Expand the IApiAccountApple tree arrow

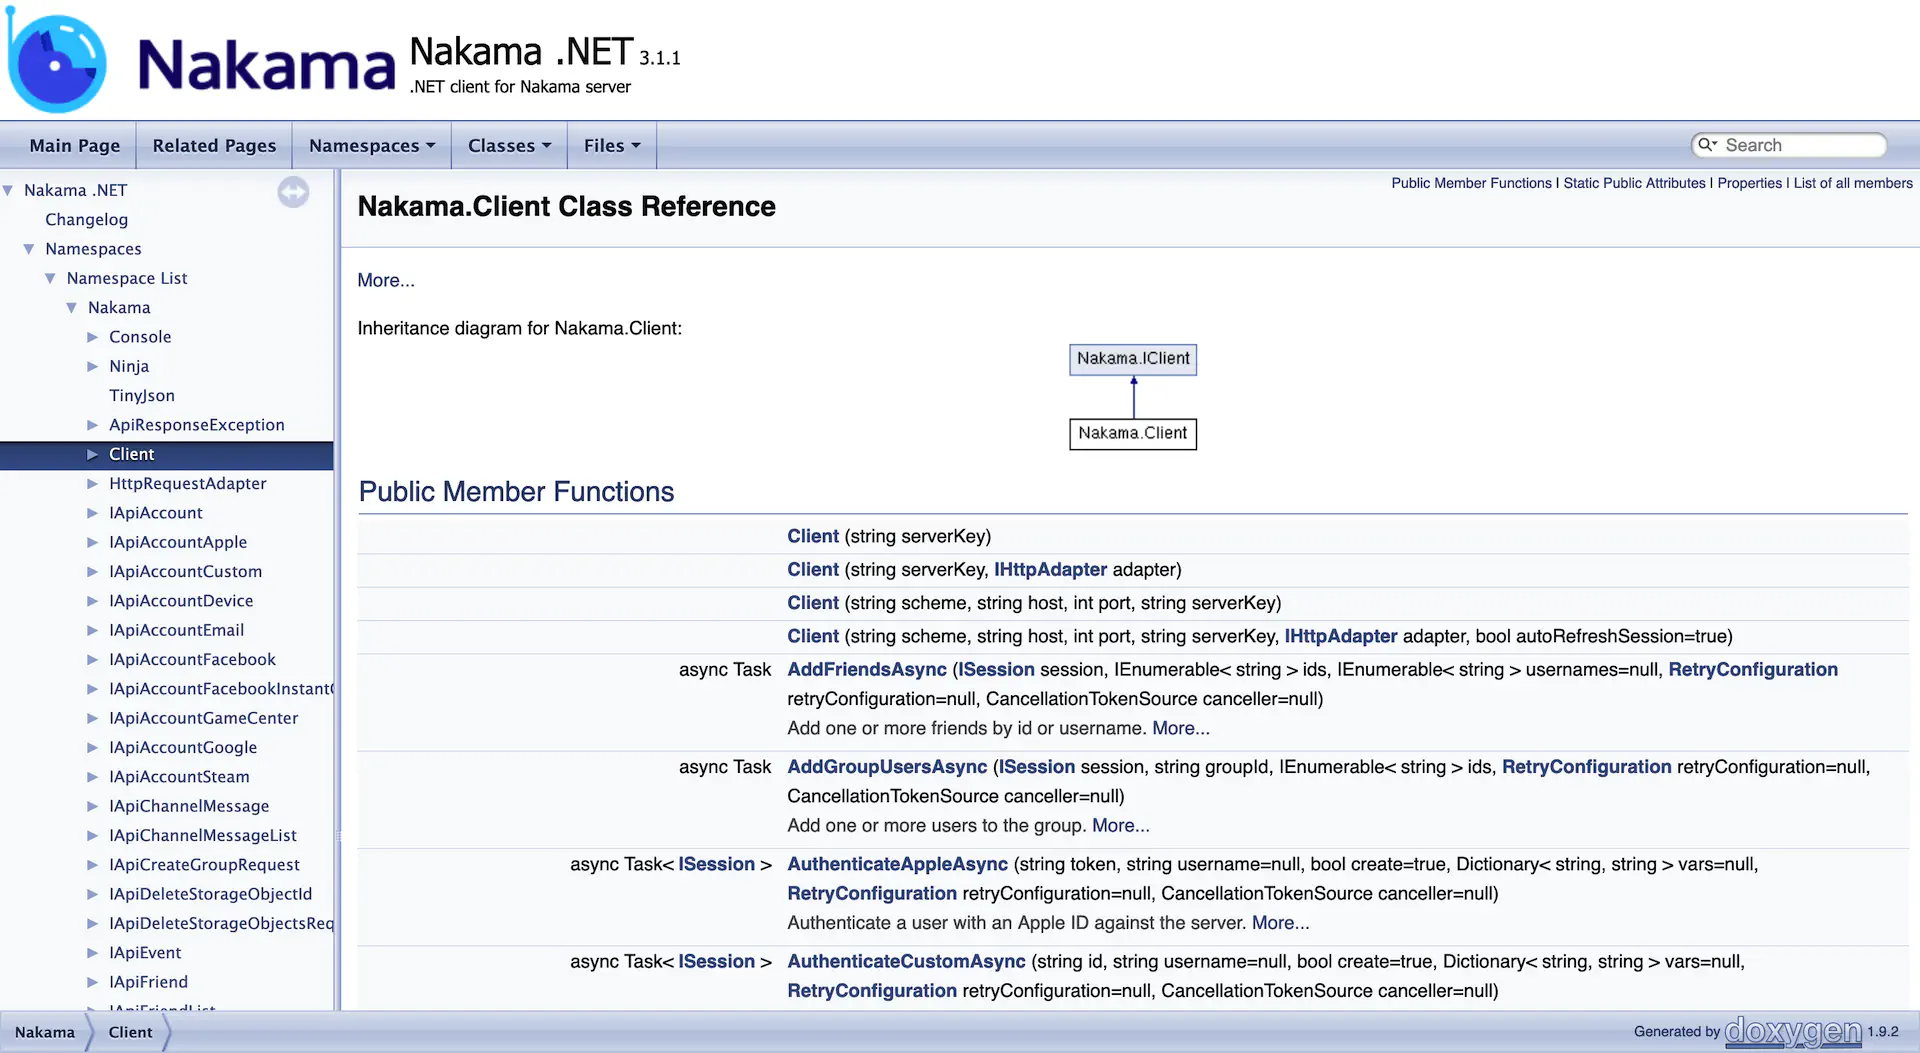pyautogui.click(x=92, y=542)
